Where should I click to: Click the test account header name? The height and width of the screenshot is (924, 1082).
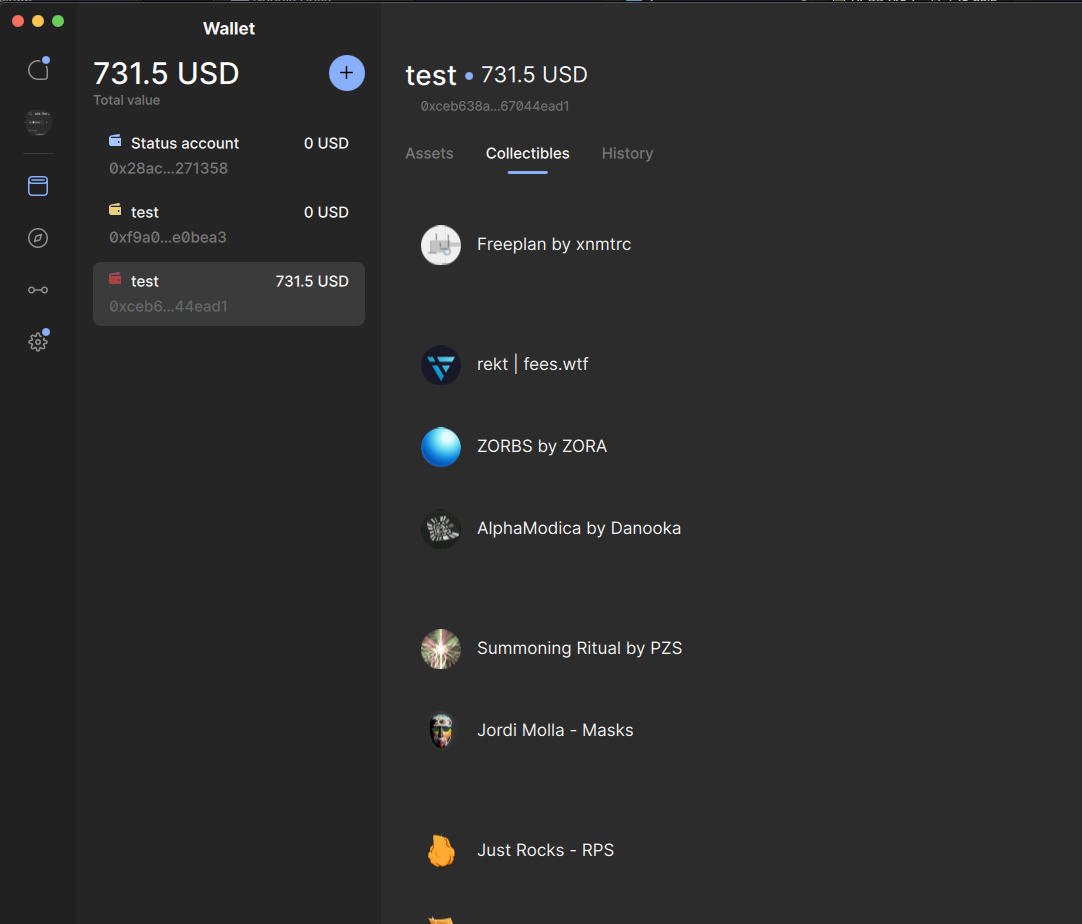[431, 75]
